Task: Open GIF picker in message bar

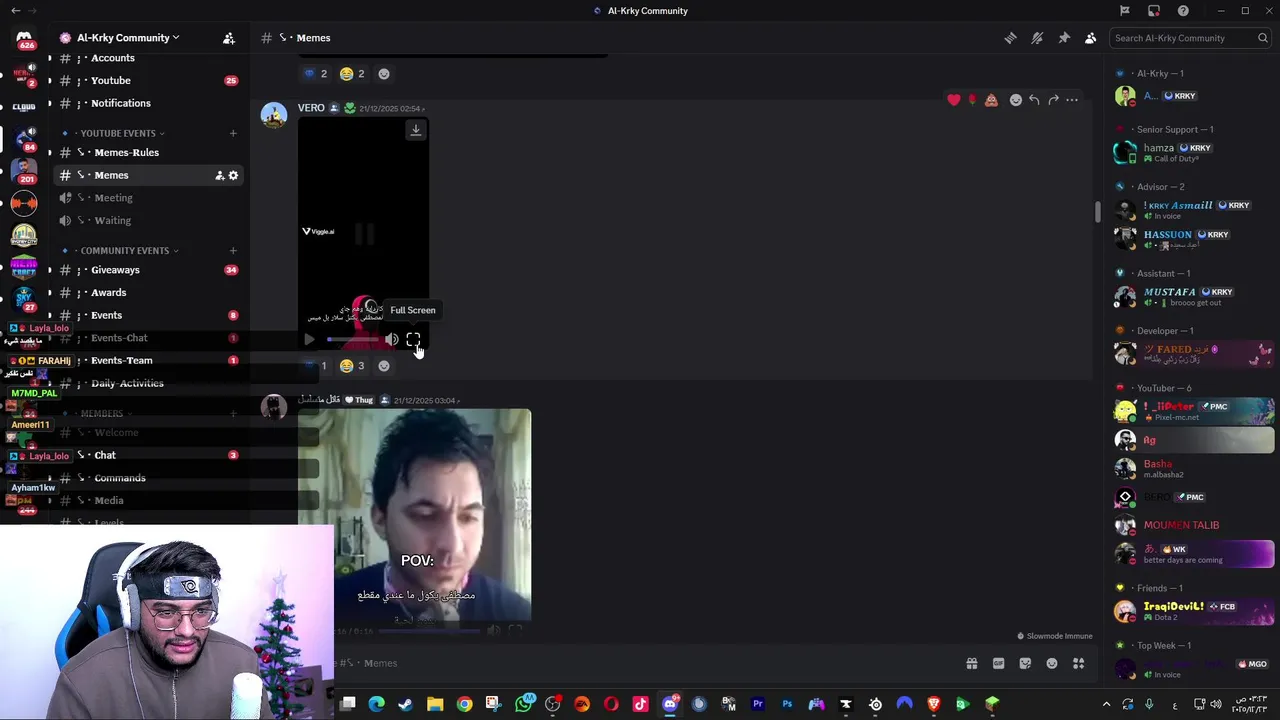Action: click(x=998, y=663)
